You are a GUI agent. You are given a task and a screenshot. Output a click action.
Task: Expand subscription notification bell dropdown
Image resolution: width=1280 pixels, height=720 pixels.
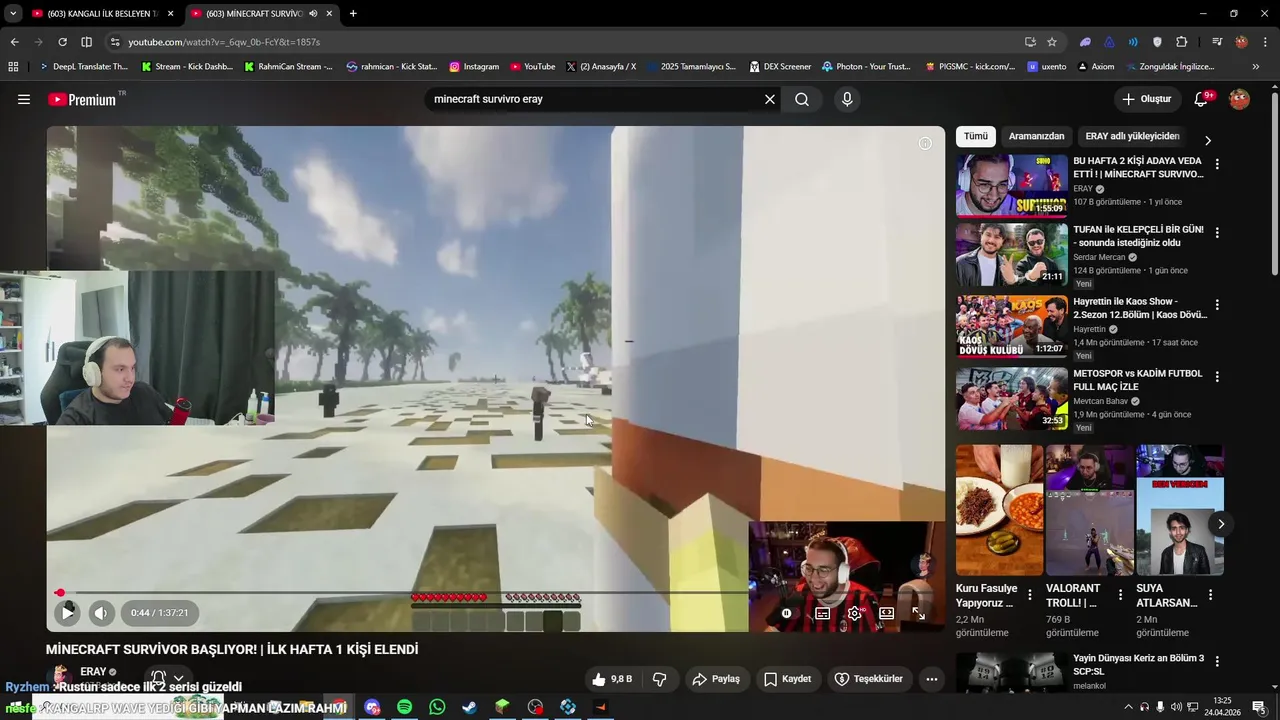click(167, 679)
